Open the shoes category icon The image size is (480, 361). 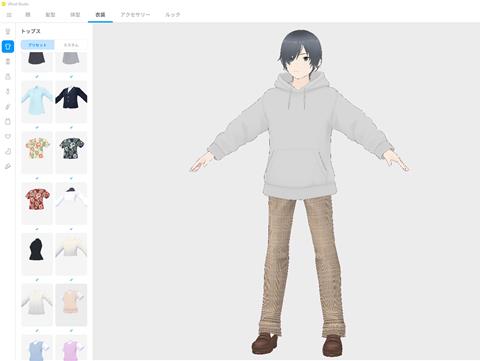(8, 166)
